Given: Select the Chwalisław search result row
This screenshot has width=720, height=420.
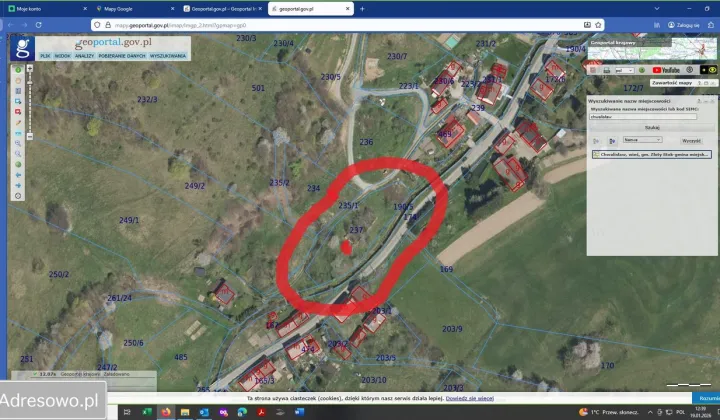Looking at the screenshot, I should [652, 155].
